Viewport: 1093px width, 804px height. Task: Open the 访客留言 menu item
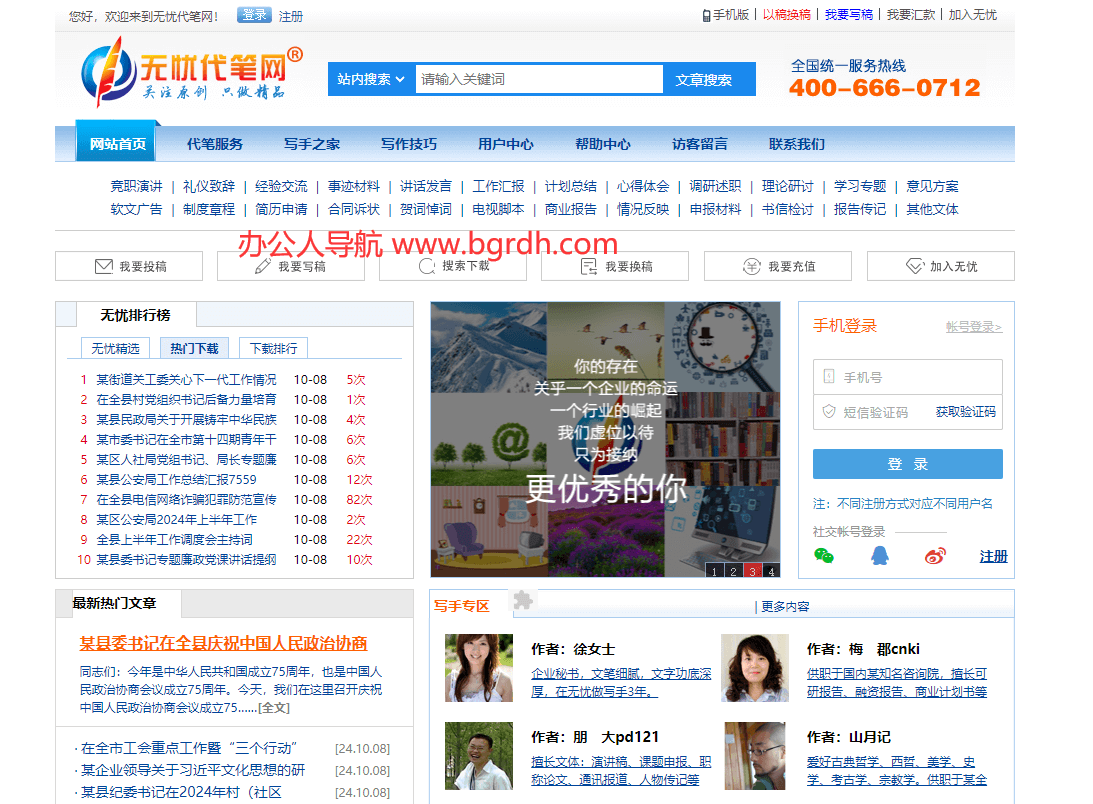tap(700, 144)
